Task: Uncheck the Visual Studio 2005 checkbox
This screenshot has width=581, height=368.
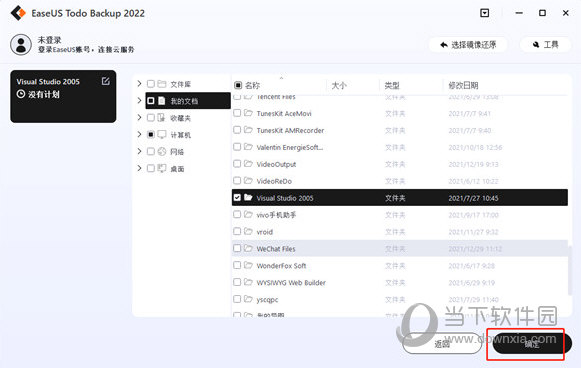Action: (237, 198)
